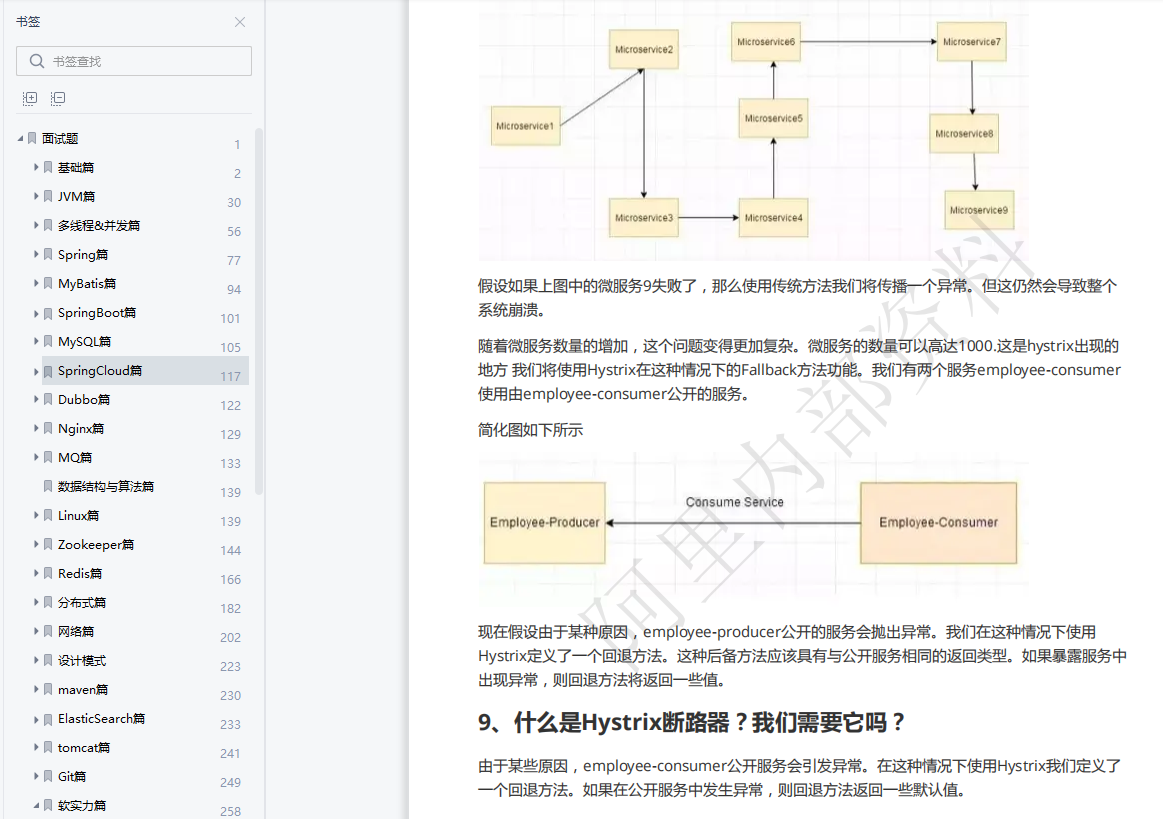Open the MySQL篇 bookmark
Image resolution: width=1163 pixels, height=819 pixels.
[x=85, y=341]
